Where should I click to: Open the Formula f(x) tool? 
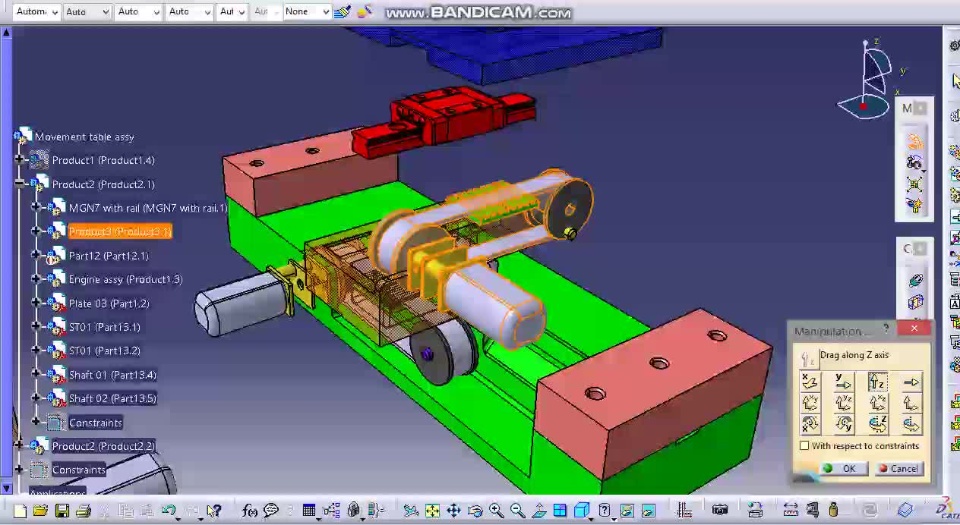249,510
